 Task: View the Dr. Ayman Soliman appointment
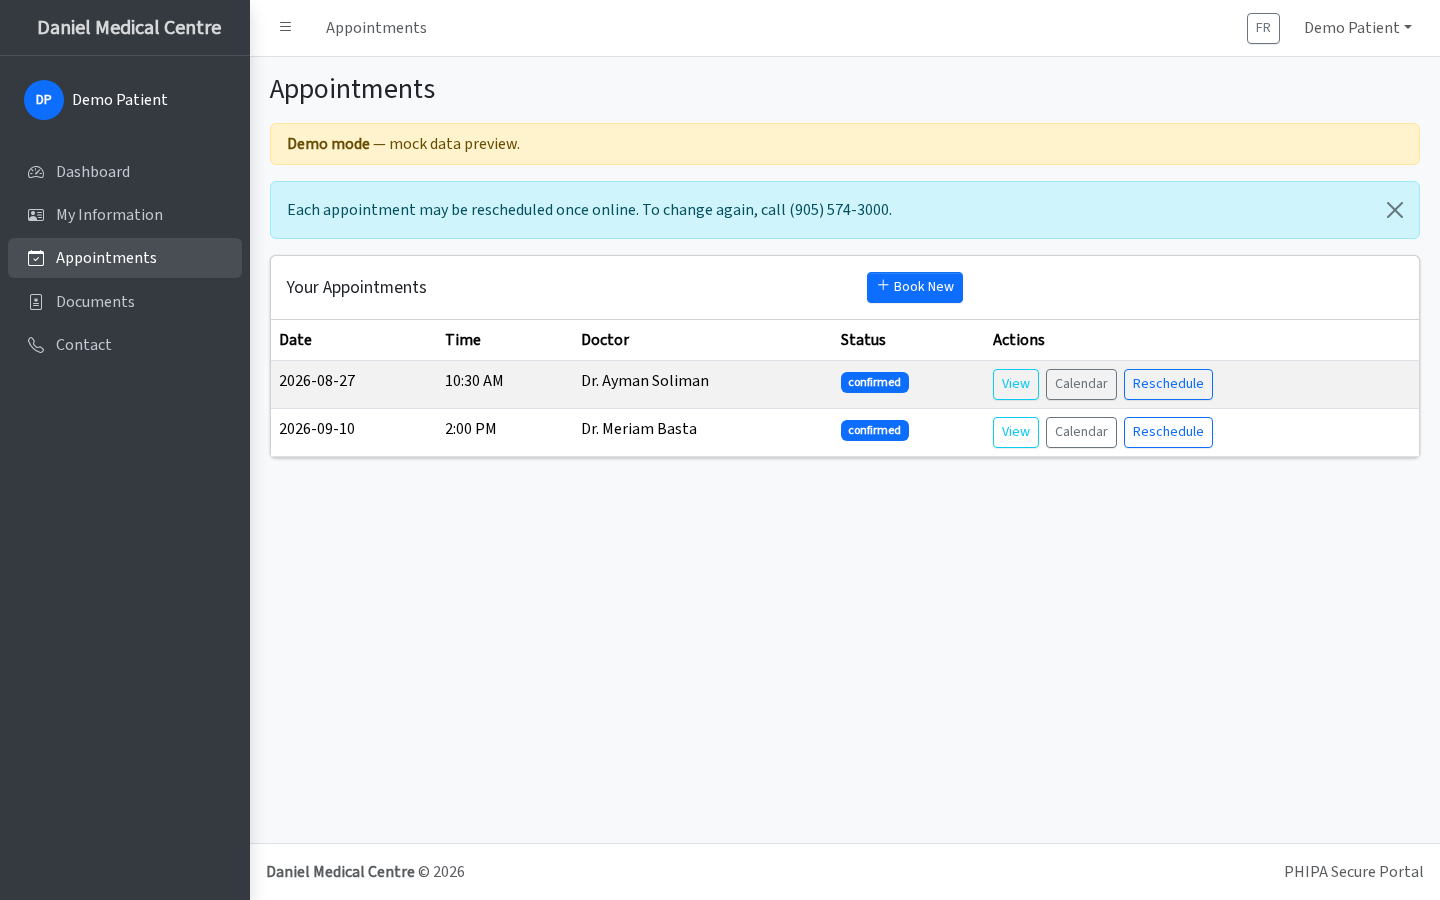[x=1016, y=384]
